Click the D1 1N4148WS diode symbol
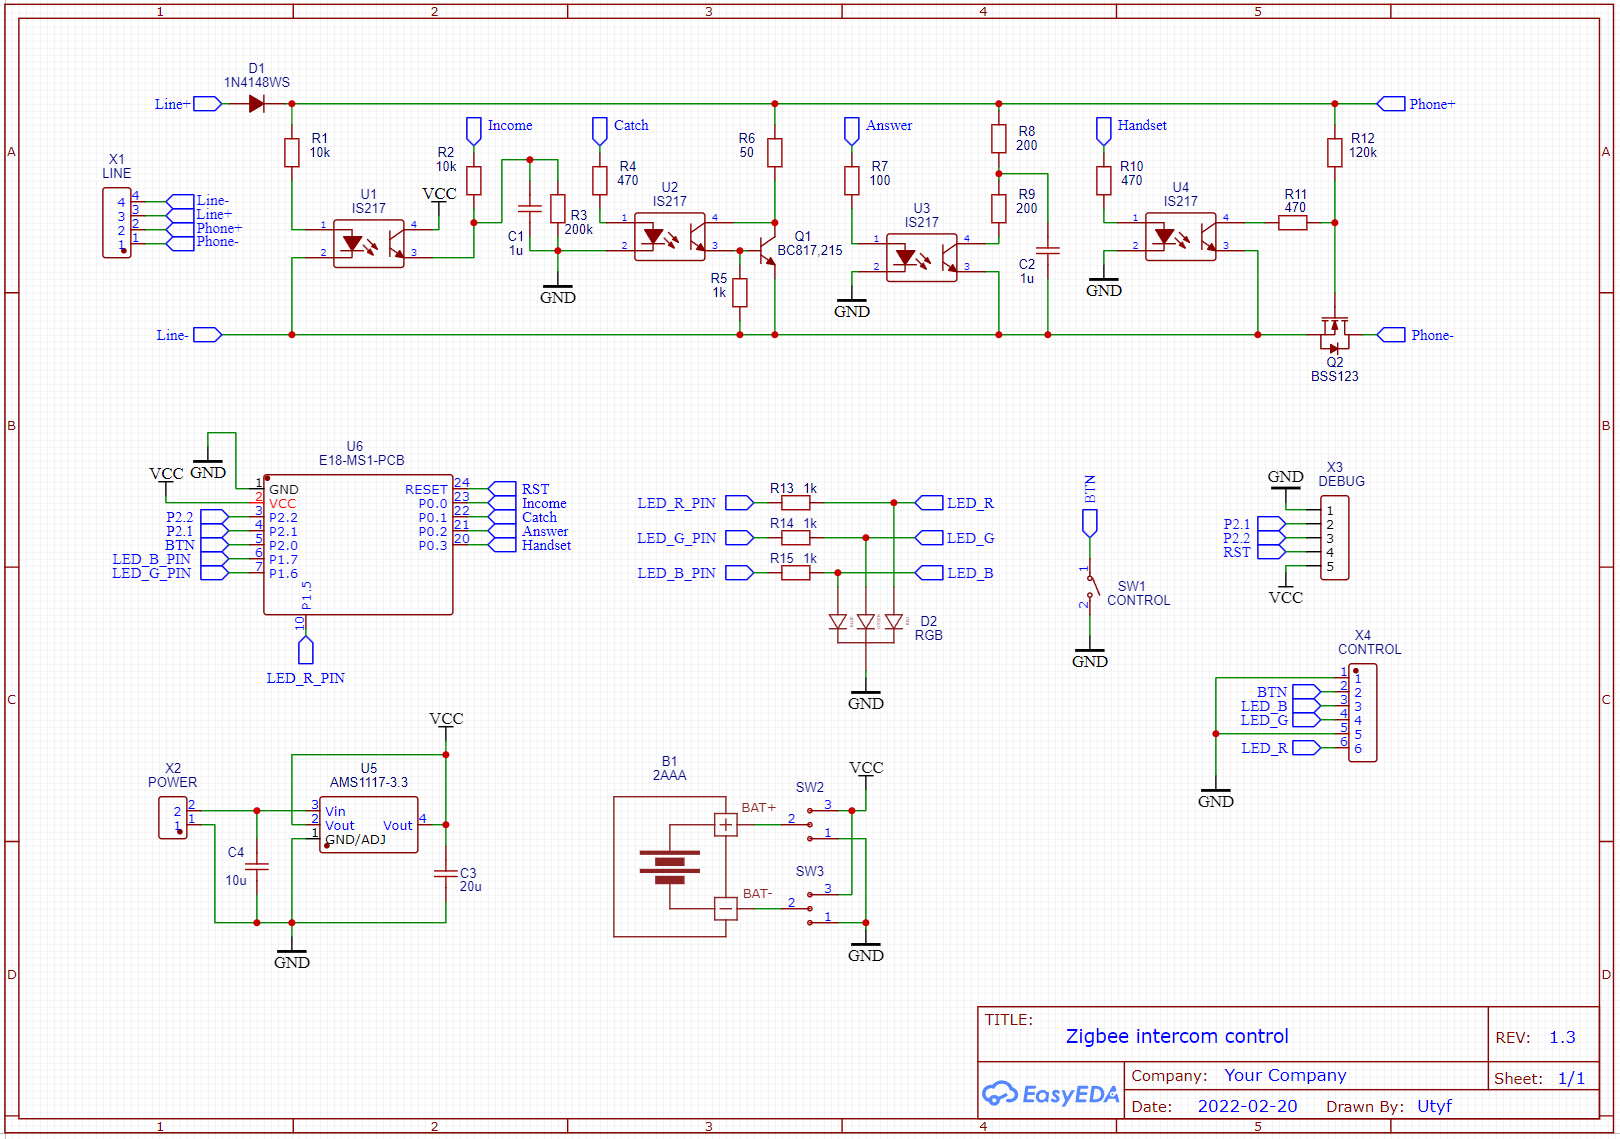 point(256,104)
